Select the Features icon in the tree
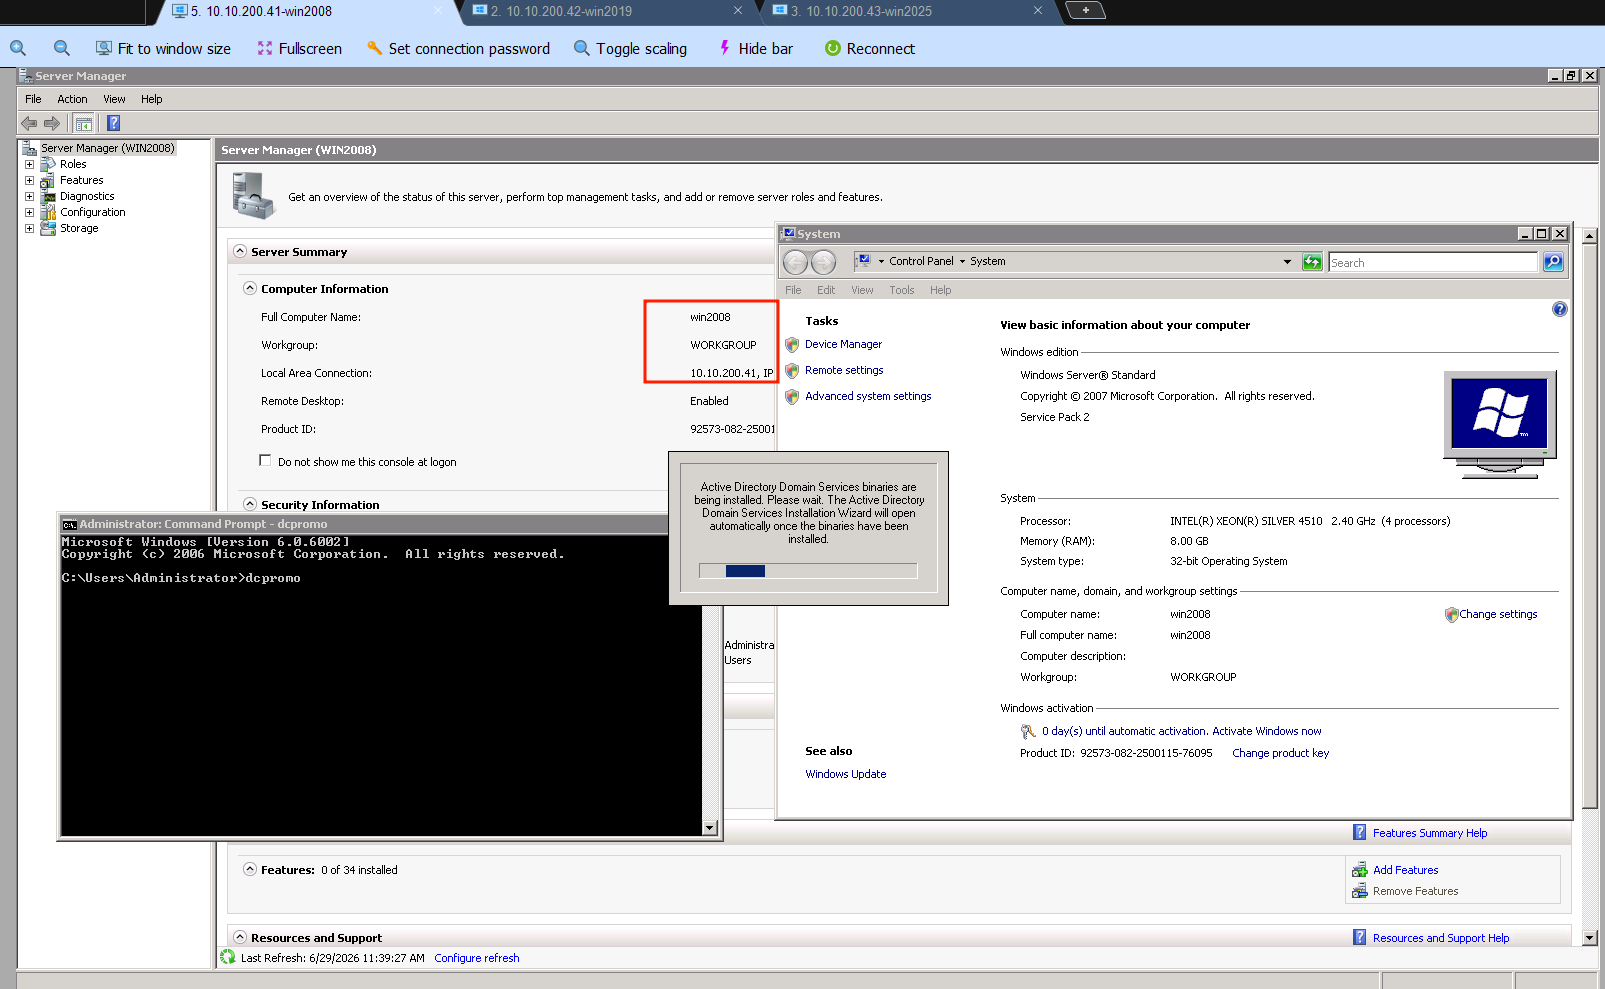The image size is (1605, 989). point(48,180)
